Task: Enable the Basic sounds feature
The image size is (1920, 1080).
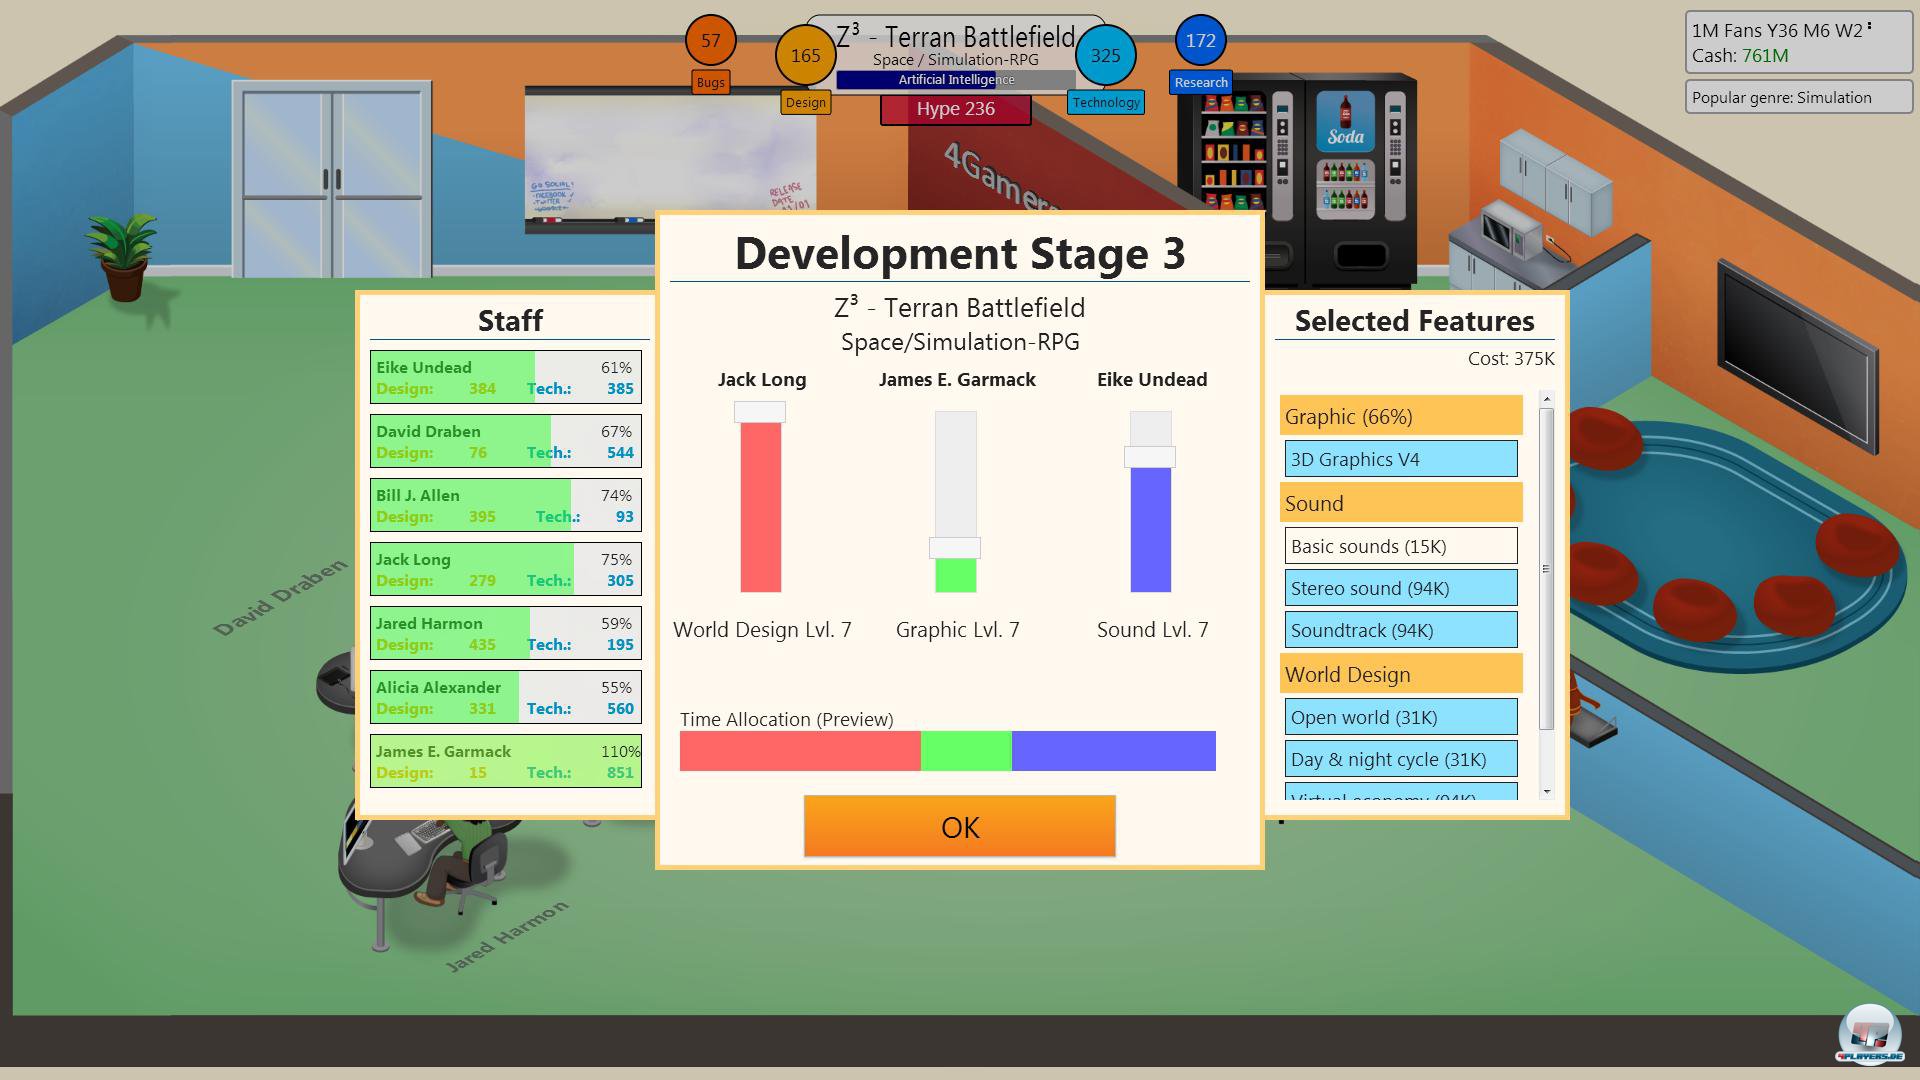Action: [x=1400, y=547]
